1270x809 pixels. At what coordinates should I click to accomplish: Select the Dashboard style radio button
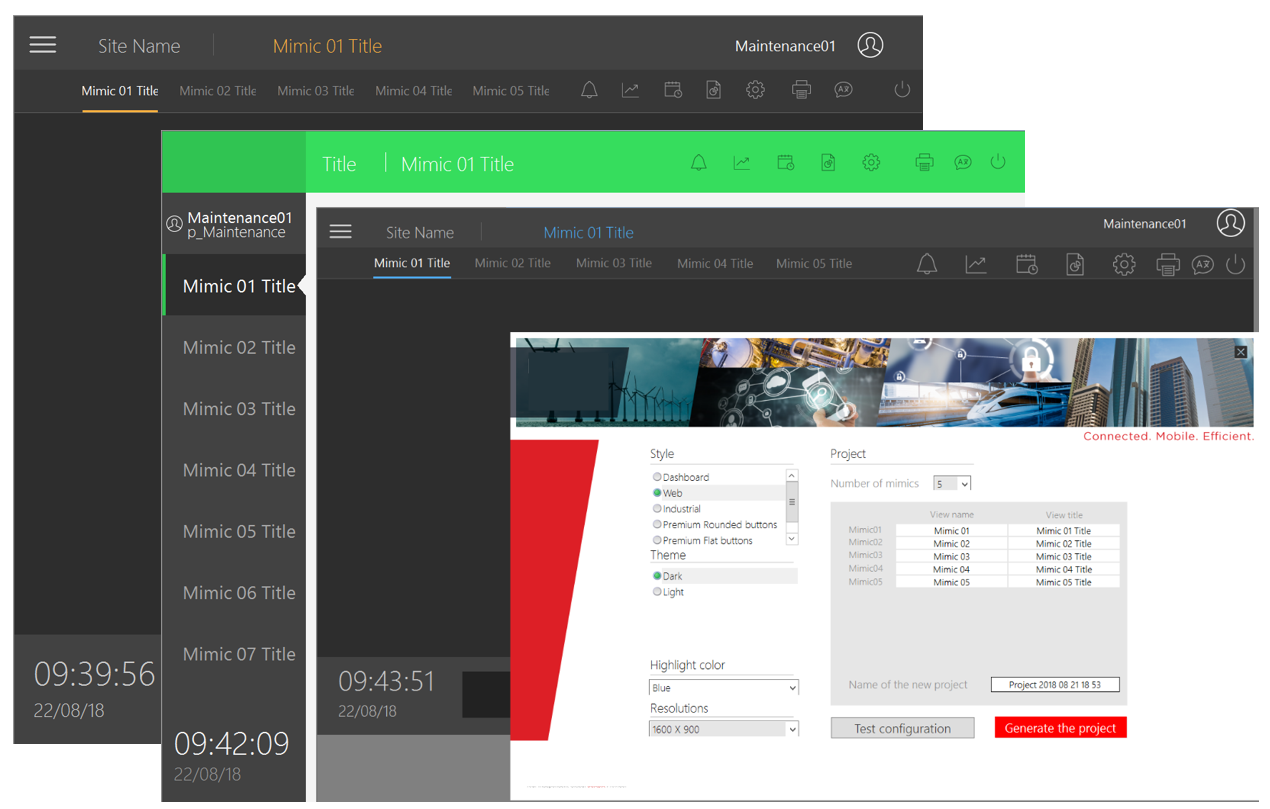click(657, 478)
